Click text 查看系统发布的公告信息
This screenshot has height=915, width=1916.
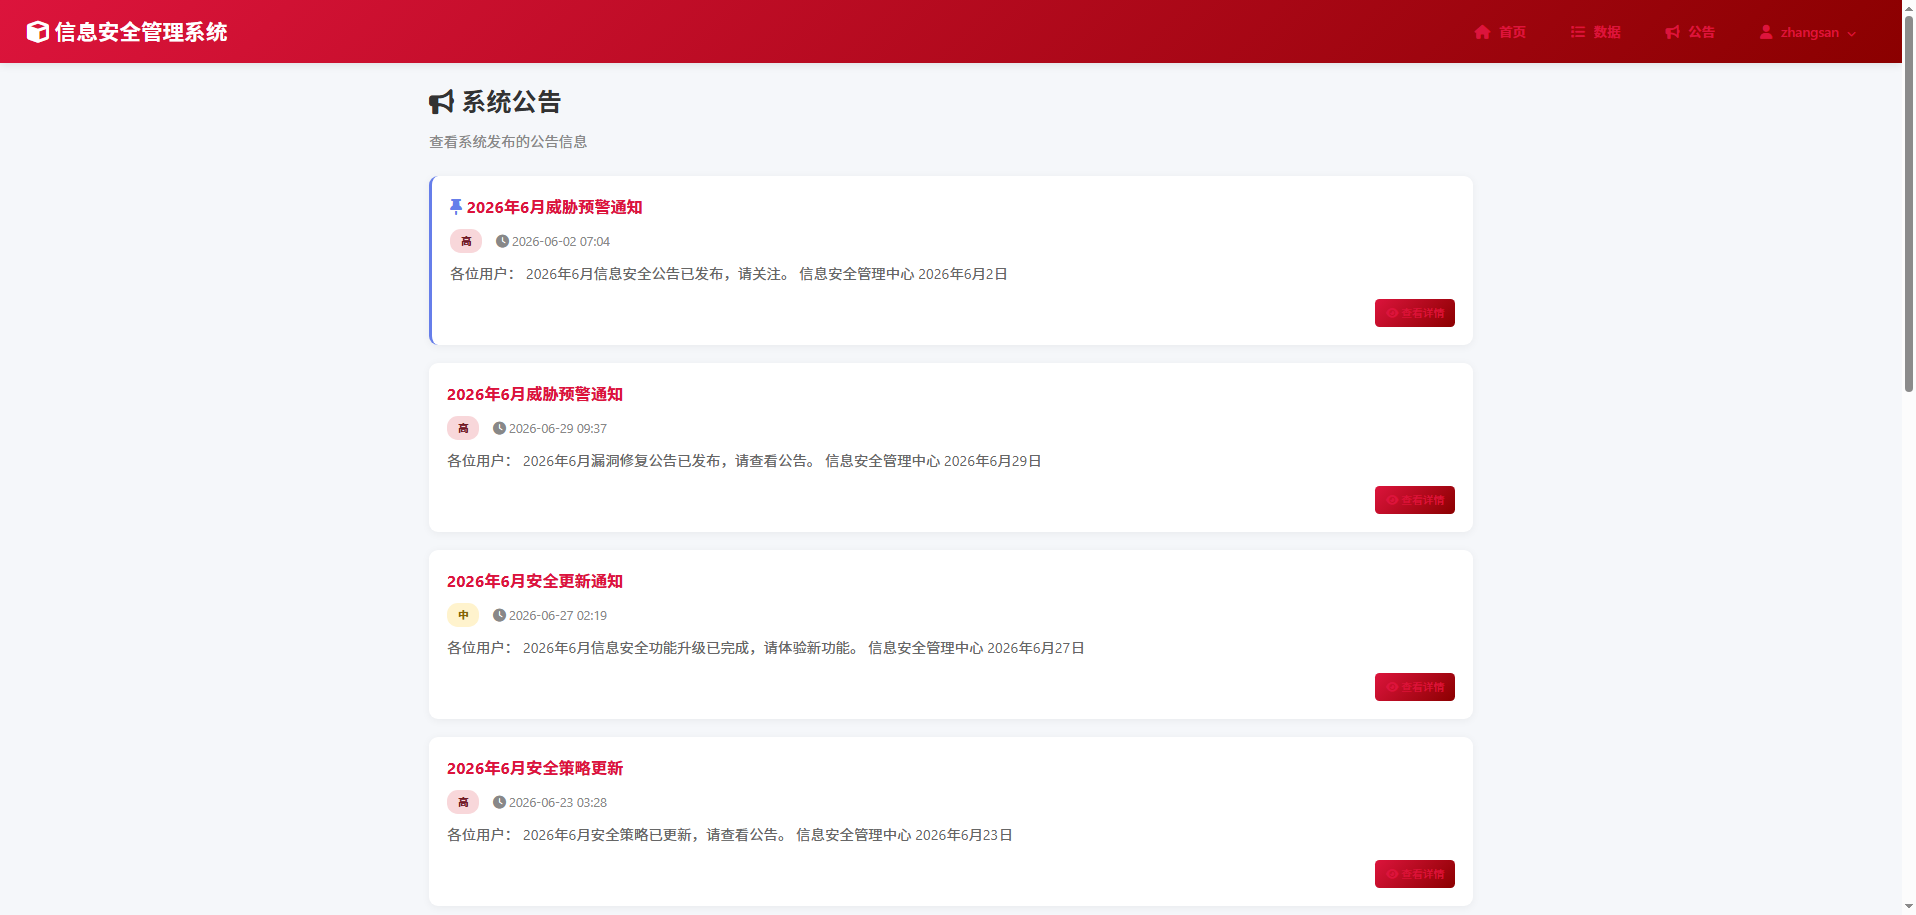(508, 142)
